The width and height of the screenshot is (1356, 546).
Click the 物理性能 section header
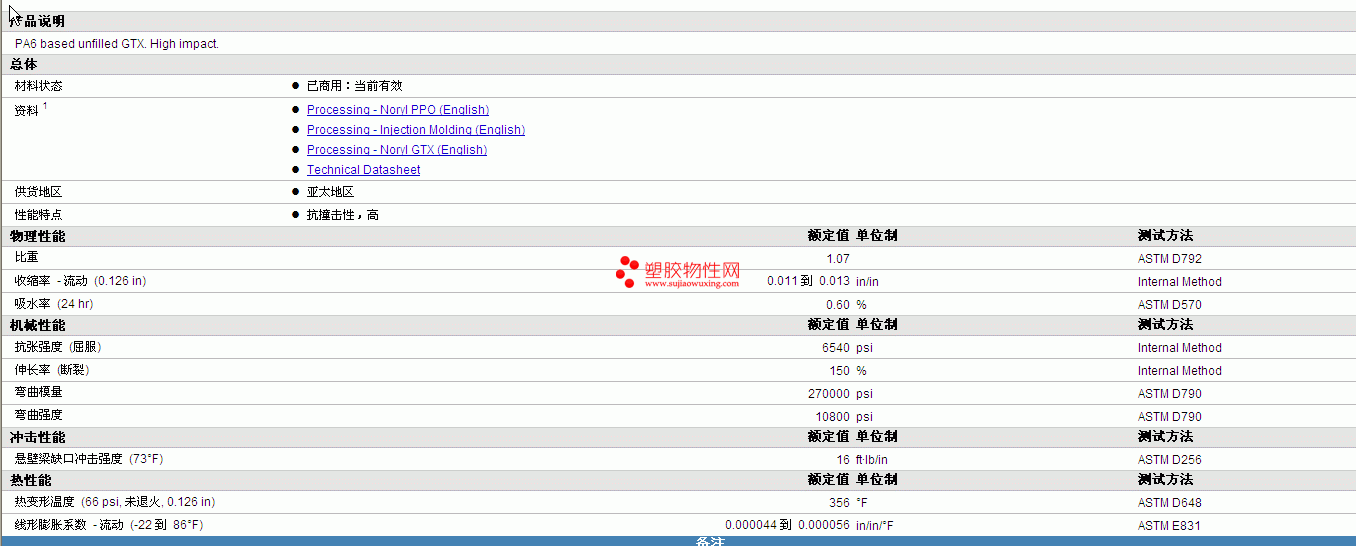pos(38,236)
